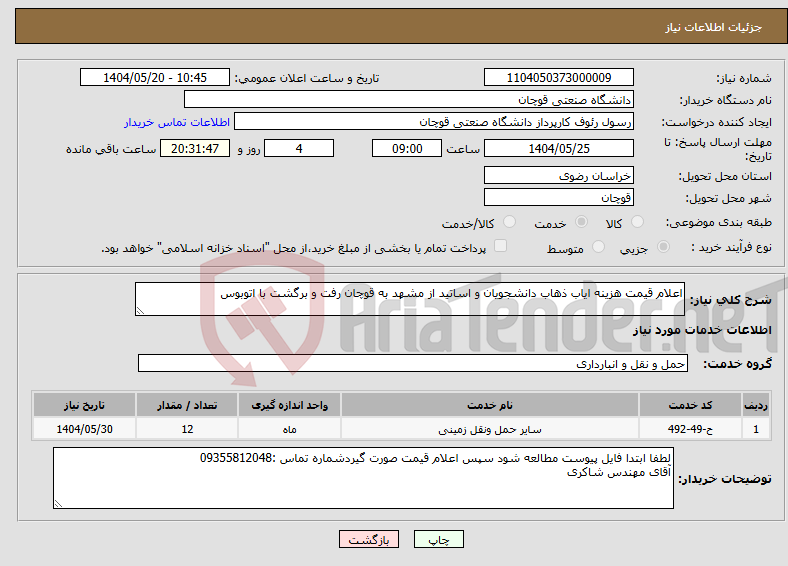Click the تعداد / مقدار column header
The width and height of the screenshot is (788, 566).
[187, 405]
